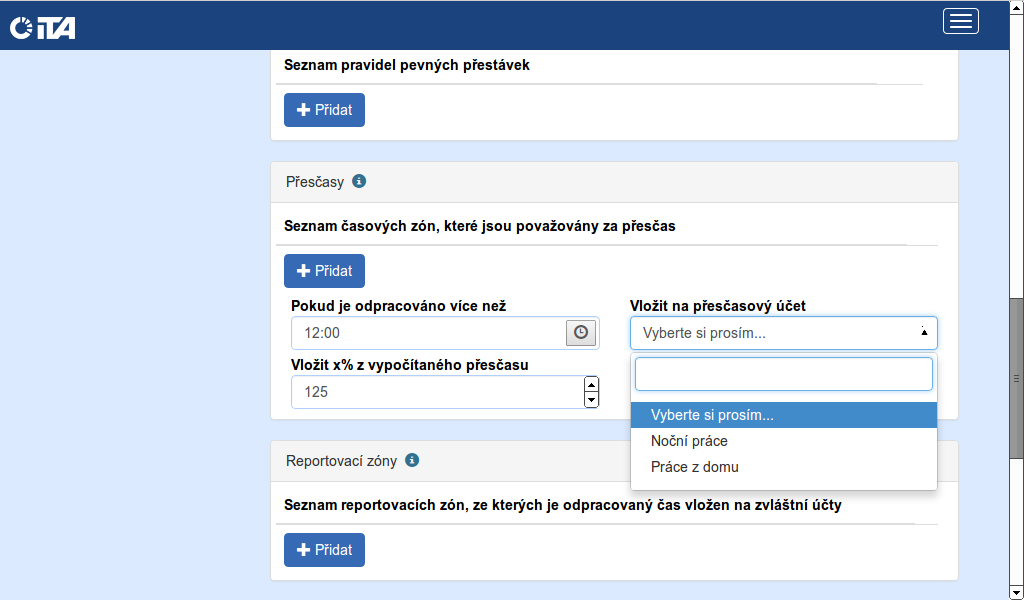1024x600 pixels.
Task: Decrease the overtime percentage with the down arrow
Action: 591,400
